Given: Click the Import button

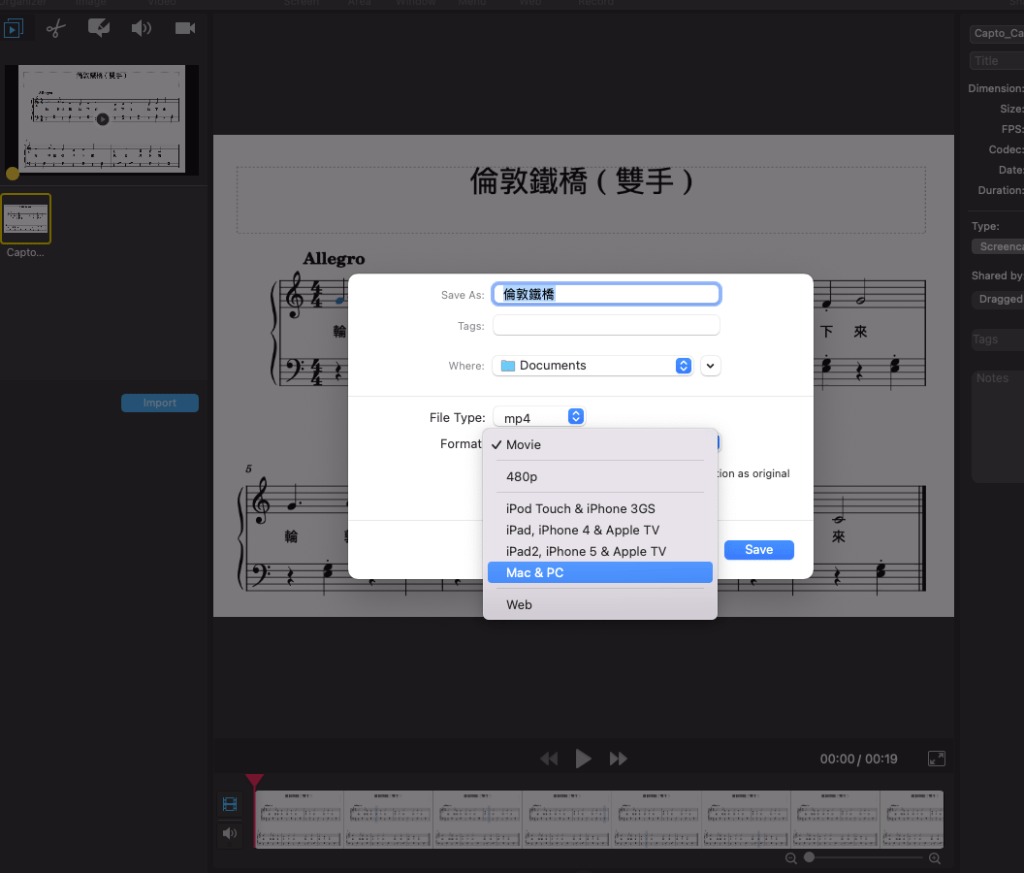Looking at the screenshot, I should point(160,403).
